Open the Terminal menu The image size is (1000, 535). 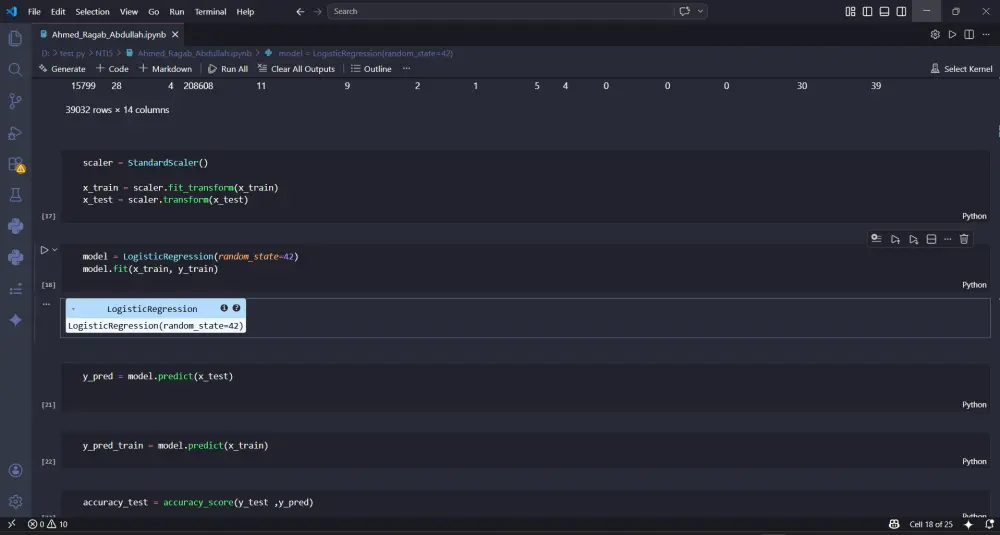[x=210, y=11]
